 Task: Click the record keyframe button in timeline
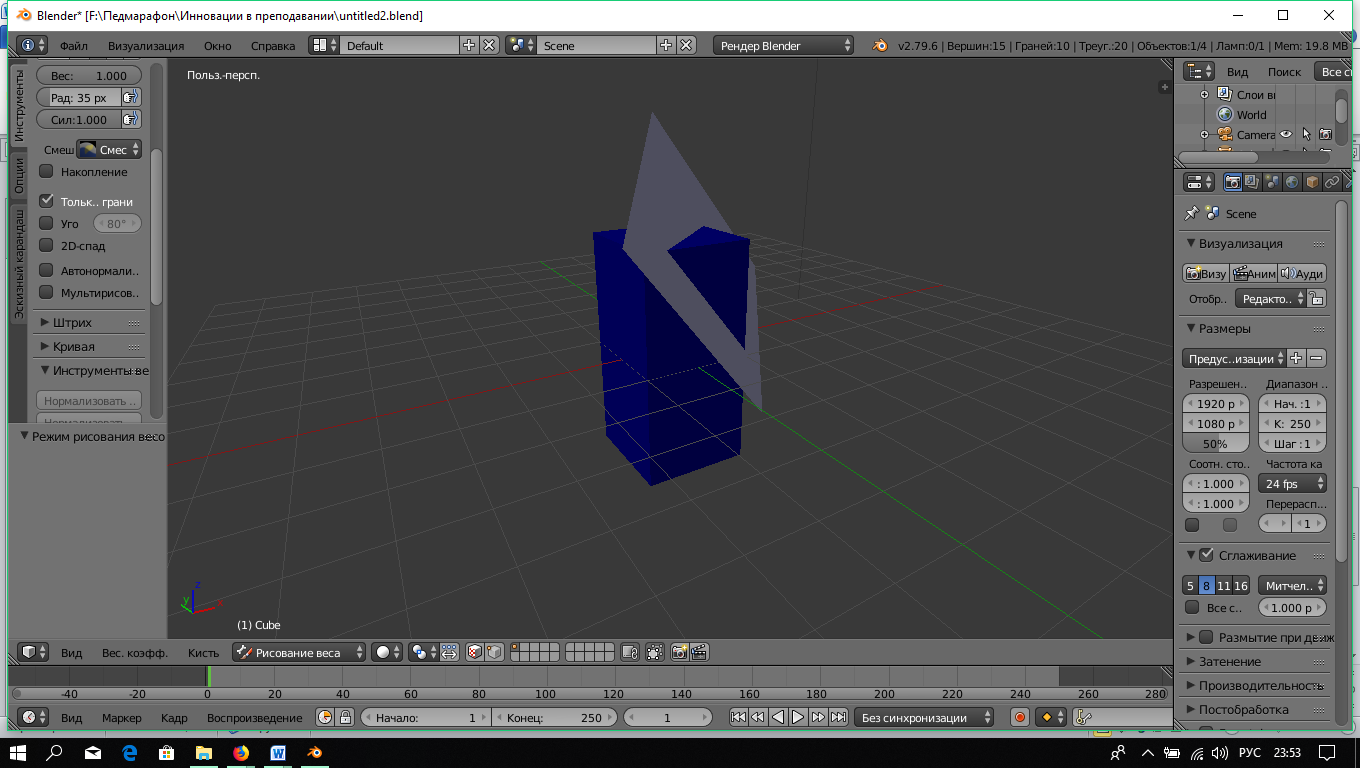click(1020, 717)
